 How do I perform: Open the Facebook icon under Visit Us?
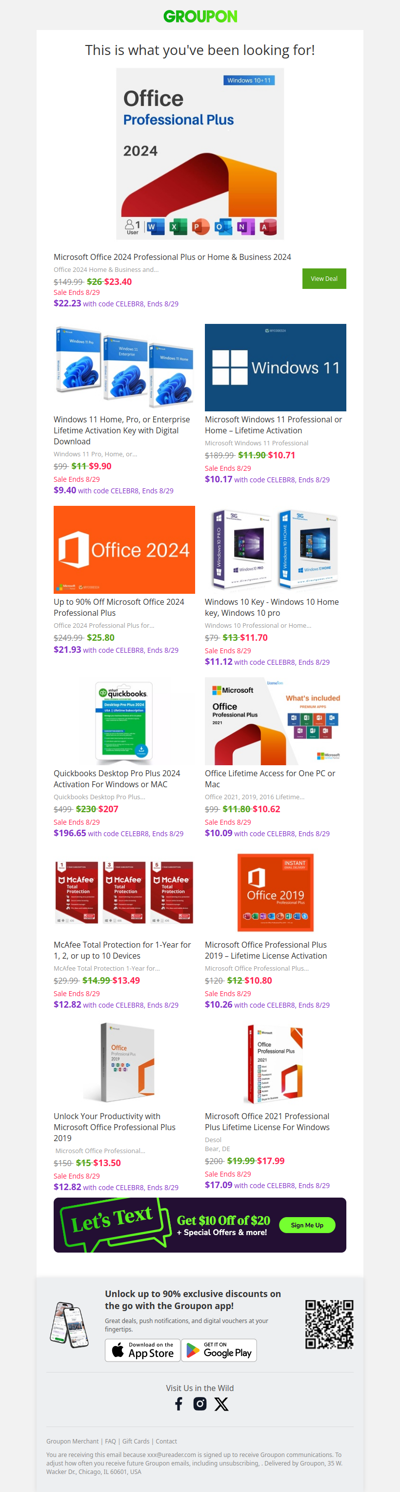point(179,1403)
